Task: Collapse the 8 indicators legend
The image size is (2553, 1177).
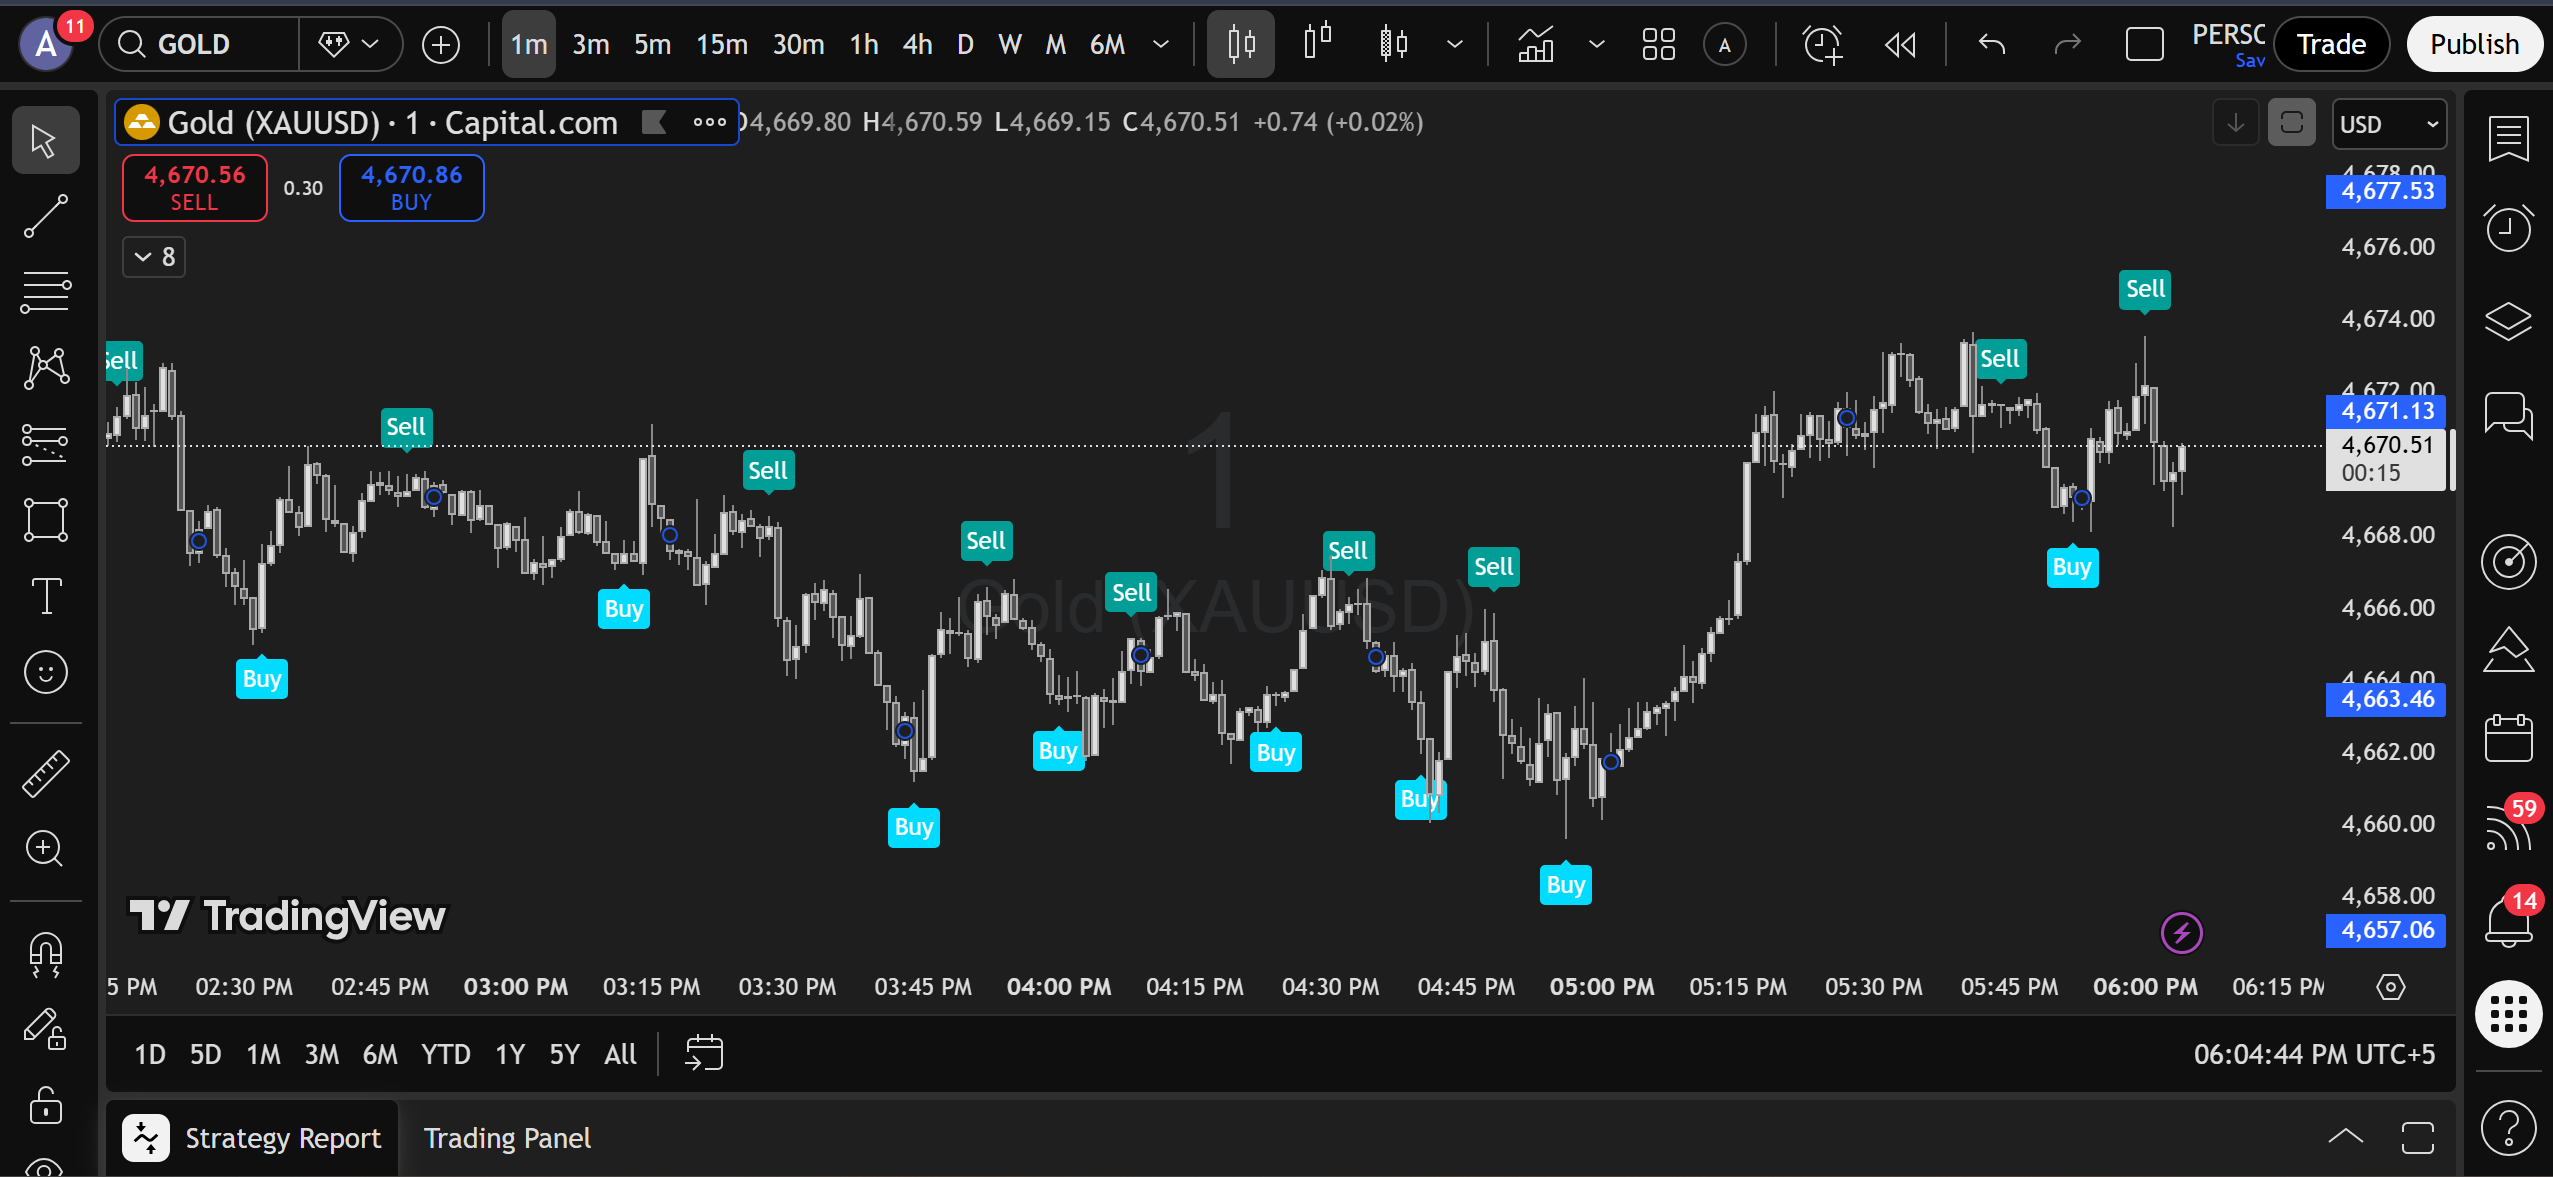Action: (154, 257)
